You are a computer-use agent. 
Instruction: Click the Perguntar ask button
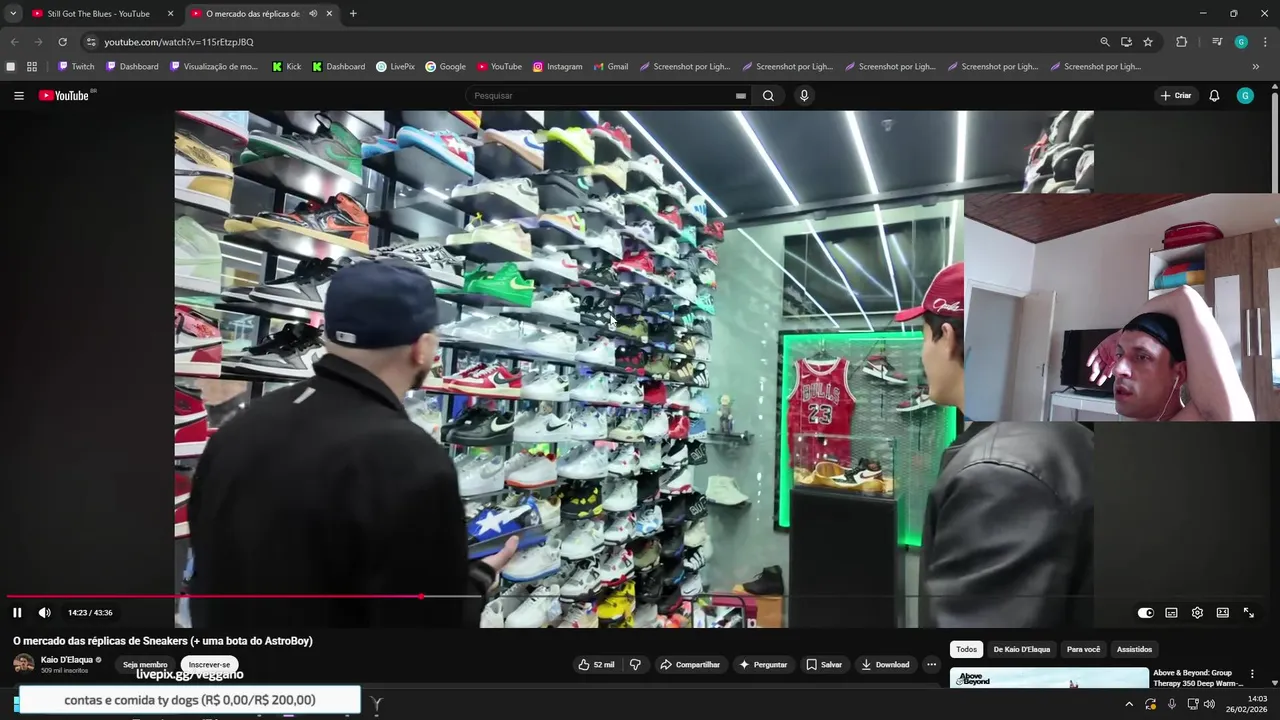pos(763,665)
